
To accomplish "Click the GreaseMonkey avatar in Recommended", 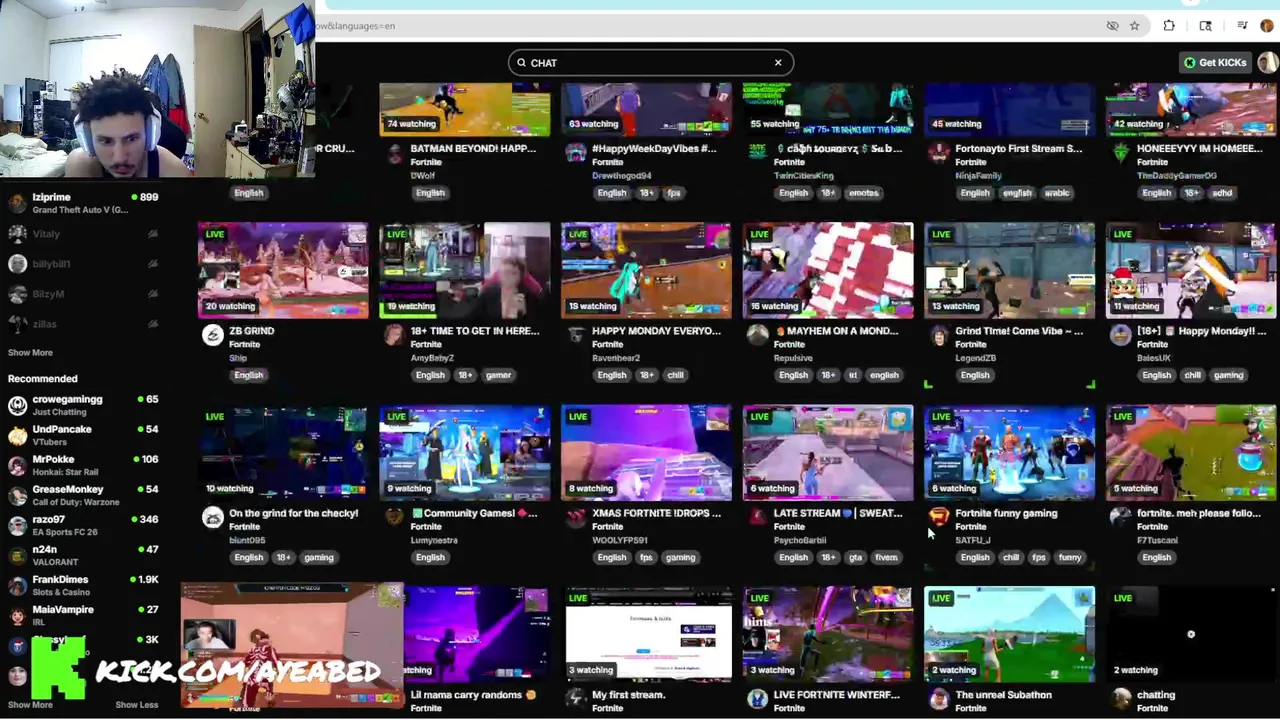I will [x=17, y=495].
